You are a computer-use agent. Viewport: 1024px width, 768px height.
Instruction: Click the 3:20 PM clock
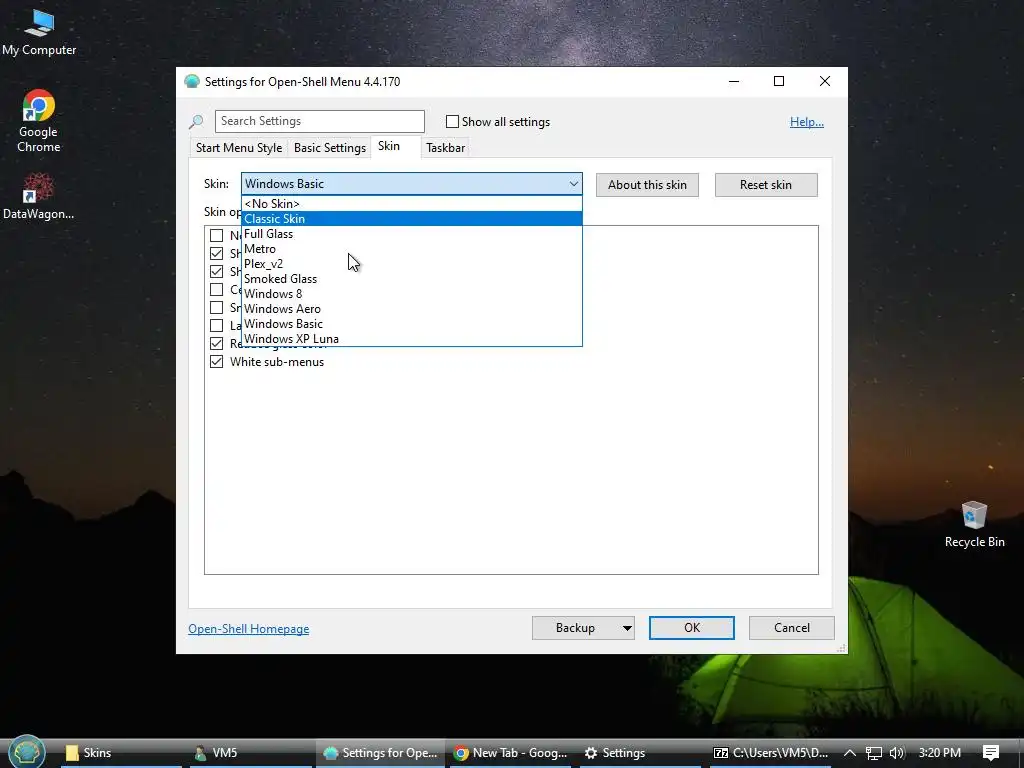click(x=939, y=753)
